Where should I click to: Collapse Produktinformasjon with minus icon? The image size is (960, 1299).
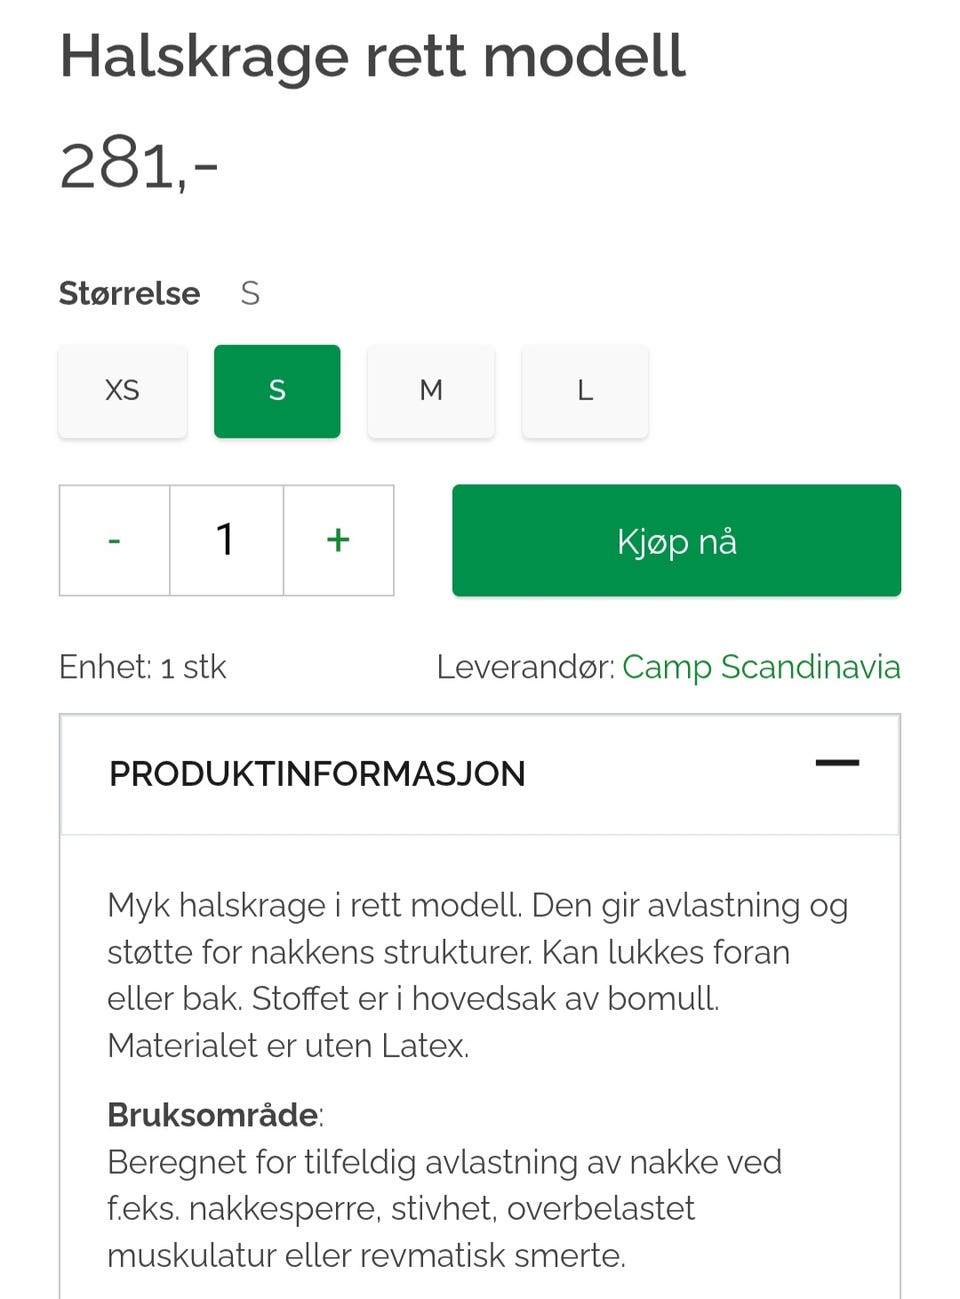click(837, 763)
